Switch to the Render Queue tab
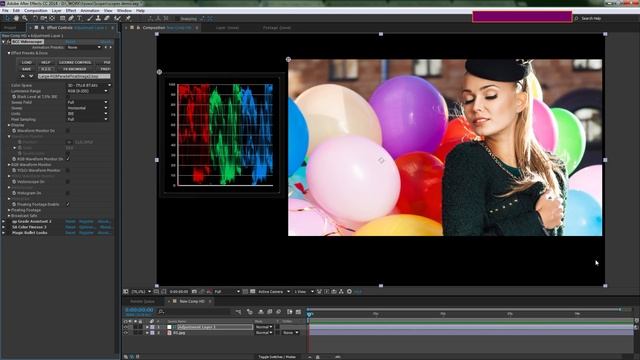The width and height of the screenshot is (640, 360). pos(142,301)
